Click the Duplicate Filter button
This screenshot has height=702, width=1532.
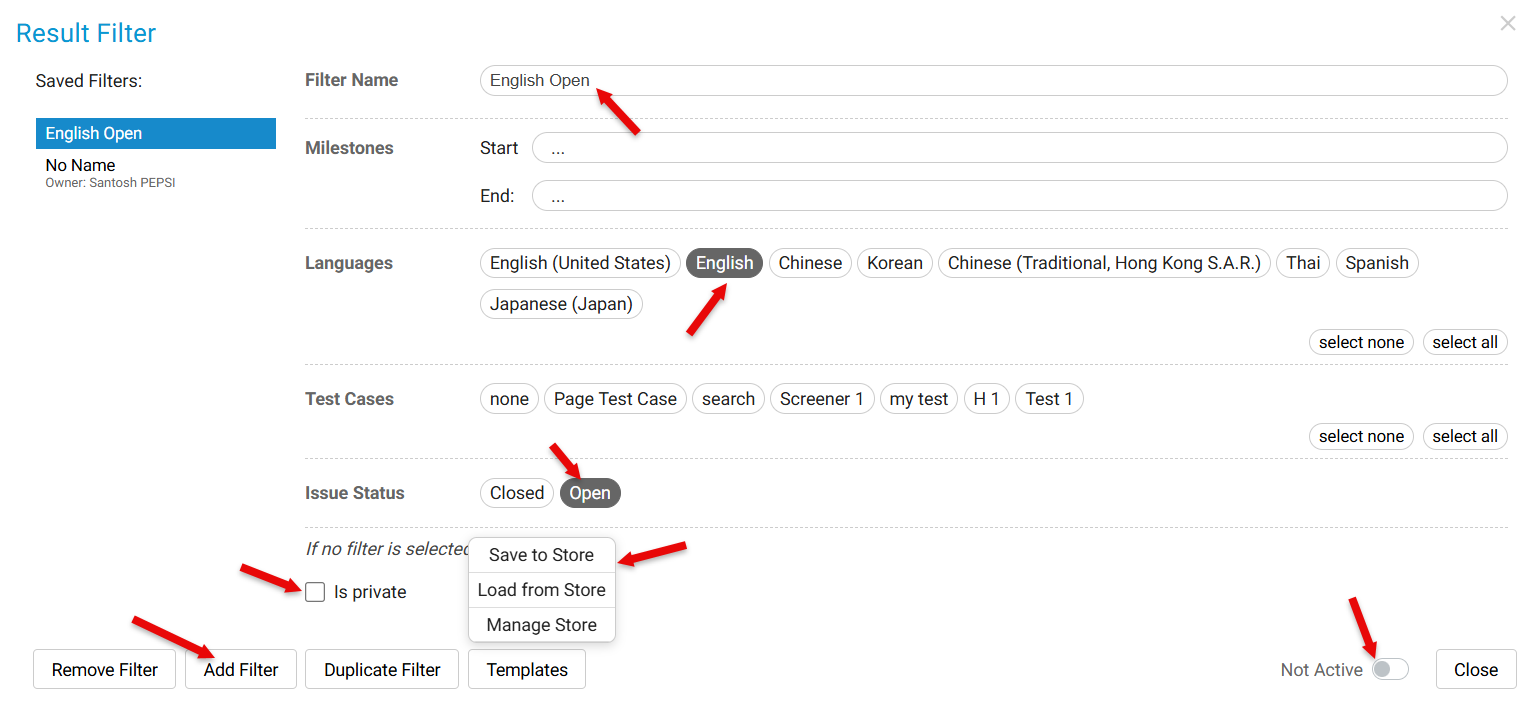point(382,670)
